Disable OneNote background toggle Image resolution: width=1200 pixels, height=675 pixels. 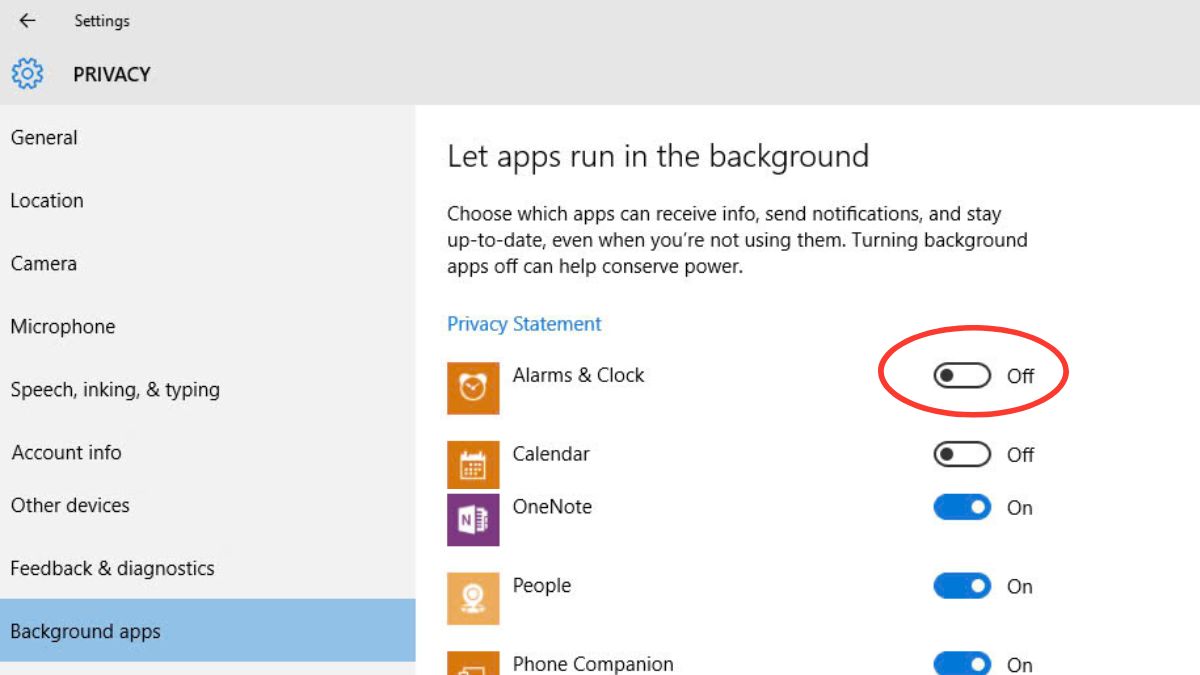coord(962,508)
